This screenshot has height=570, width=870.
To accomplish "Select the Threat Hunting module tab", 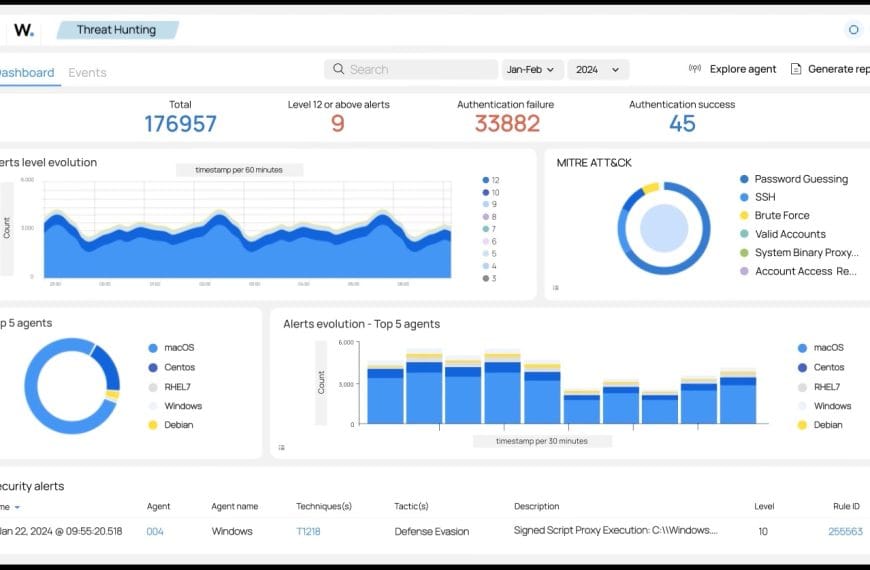I will tap(117, 30).
